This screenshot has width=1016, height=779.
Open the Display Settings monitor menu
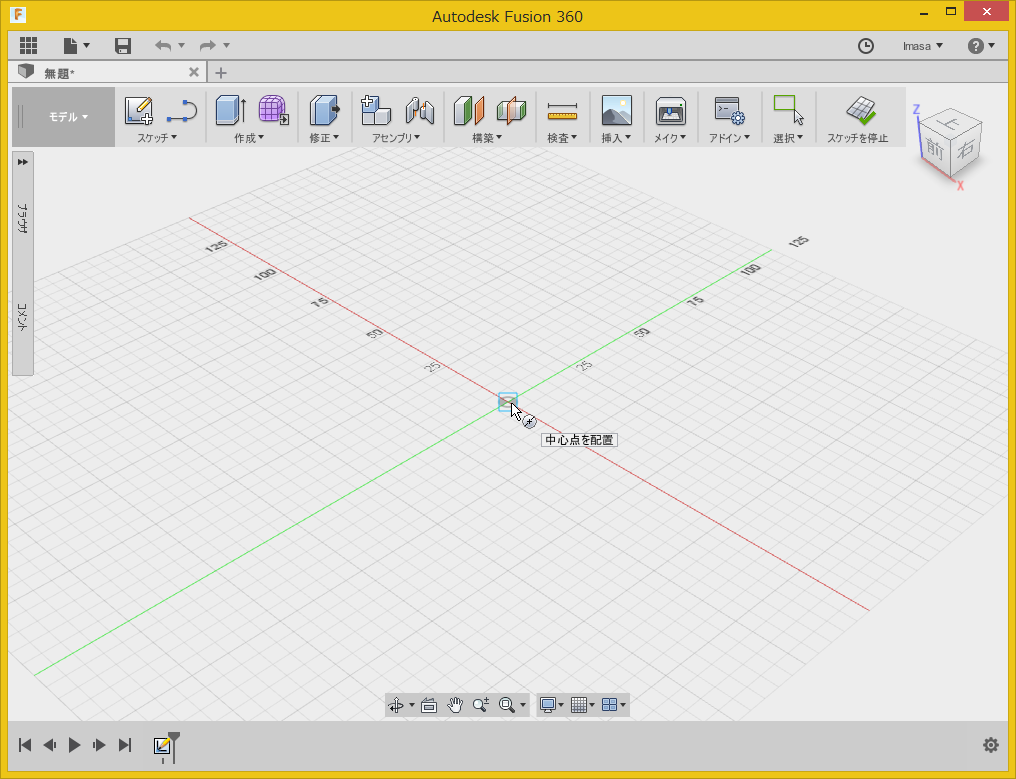point(551,705)
